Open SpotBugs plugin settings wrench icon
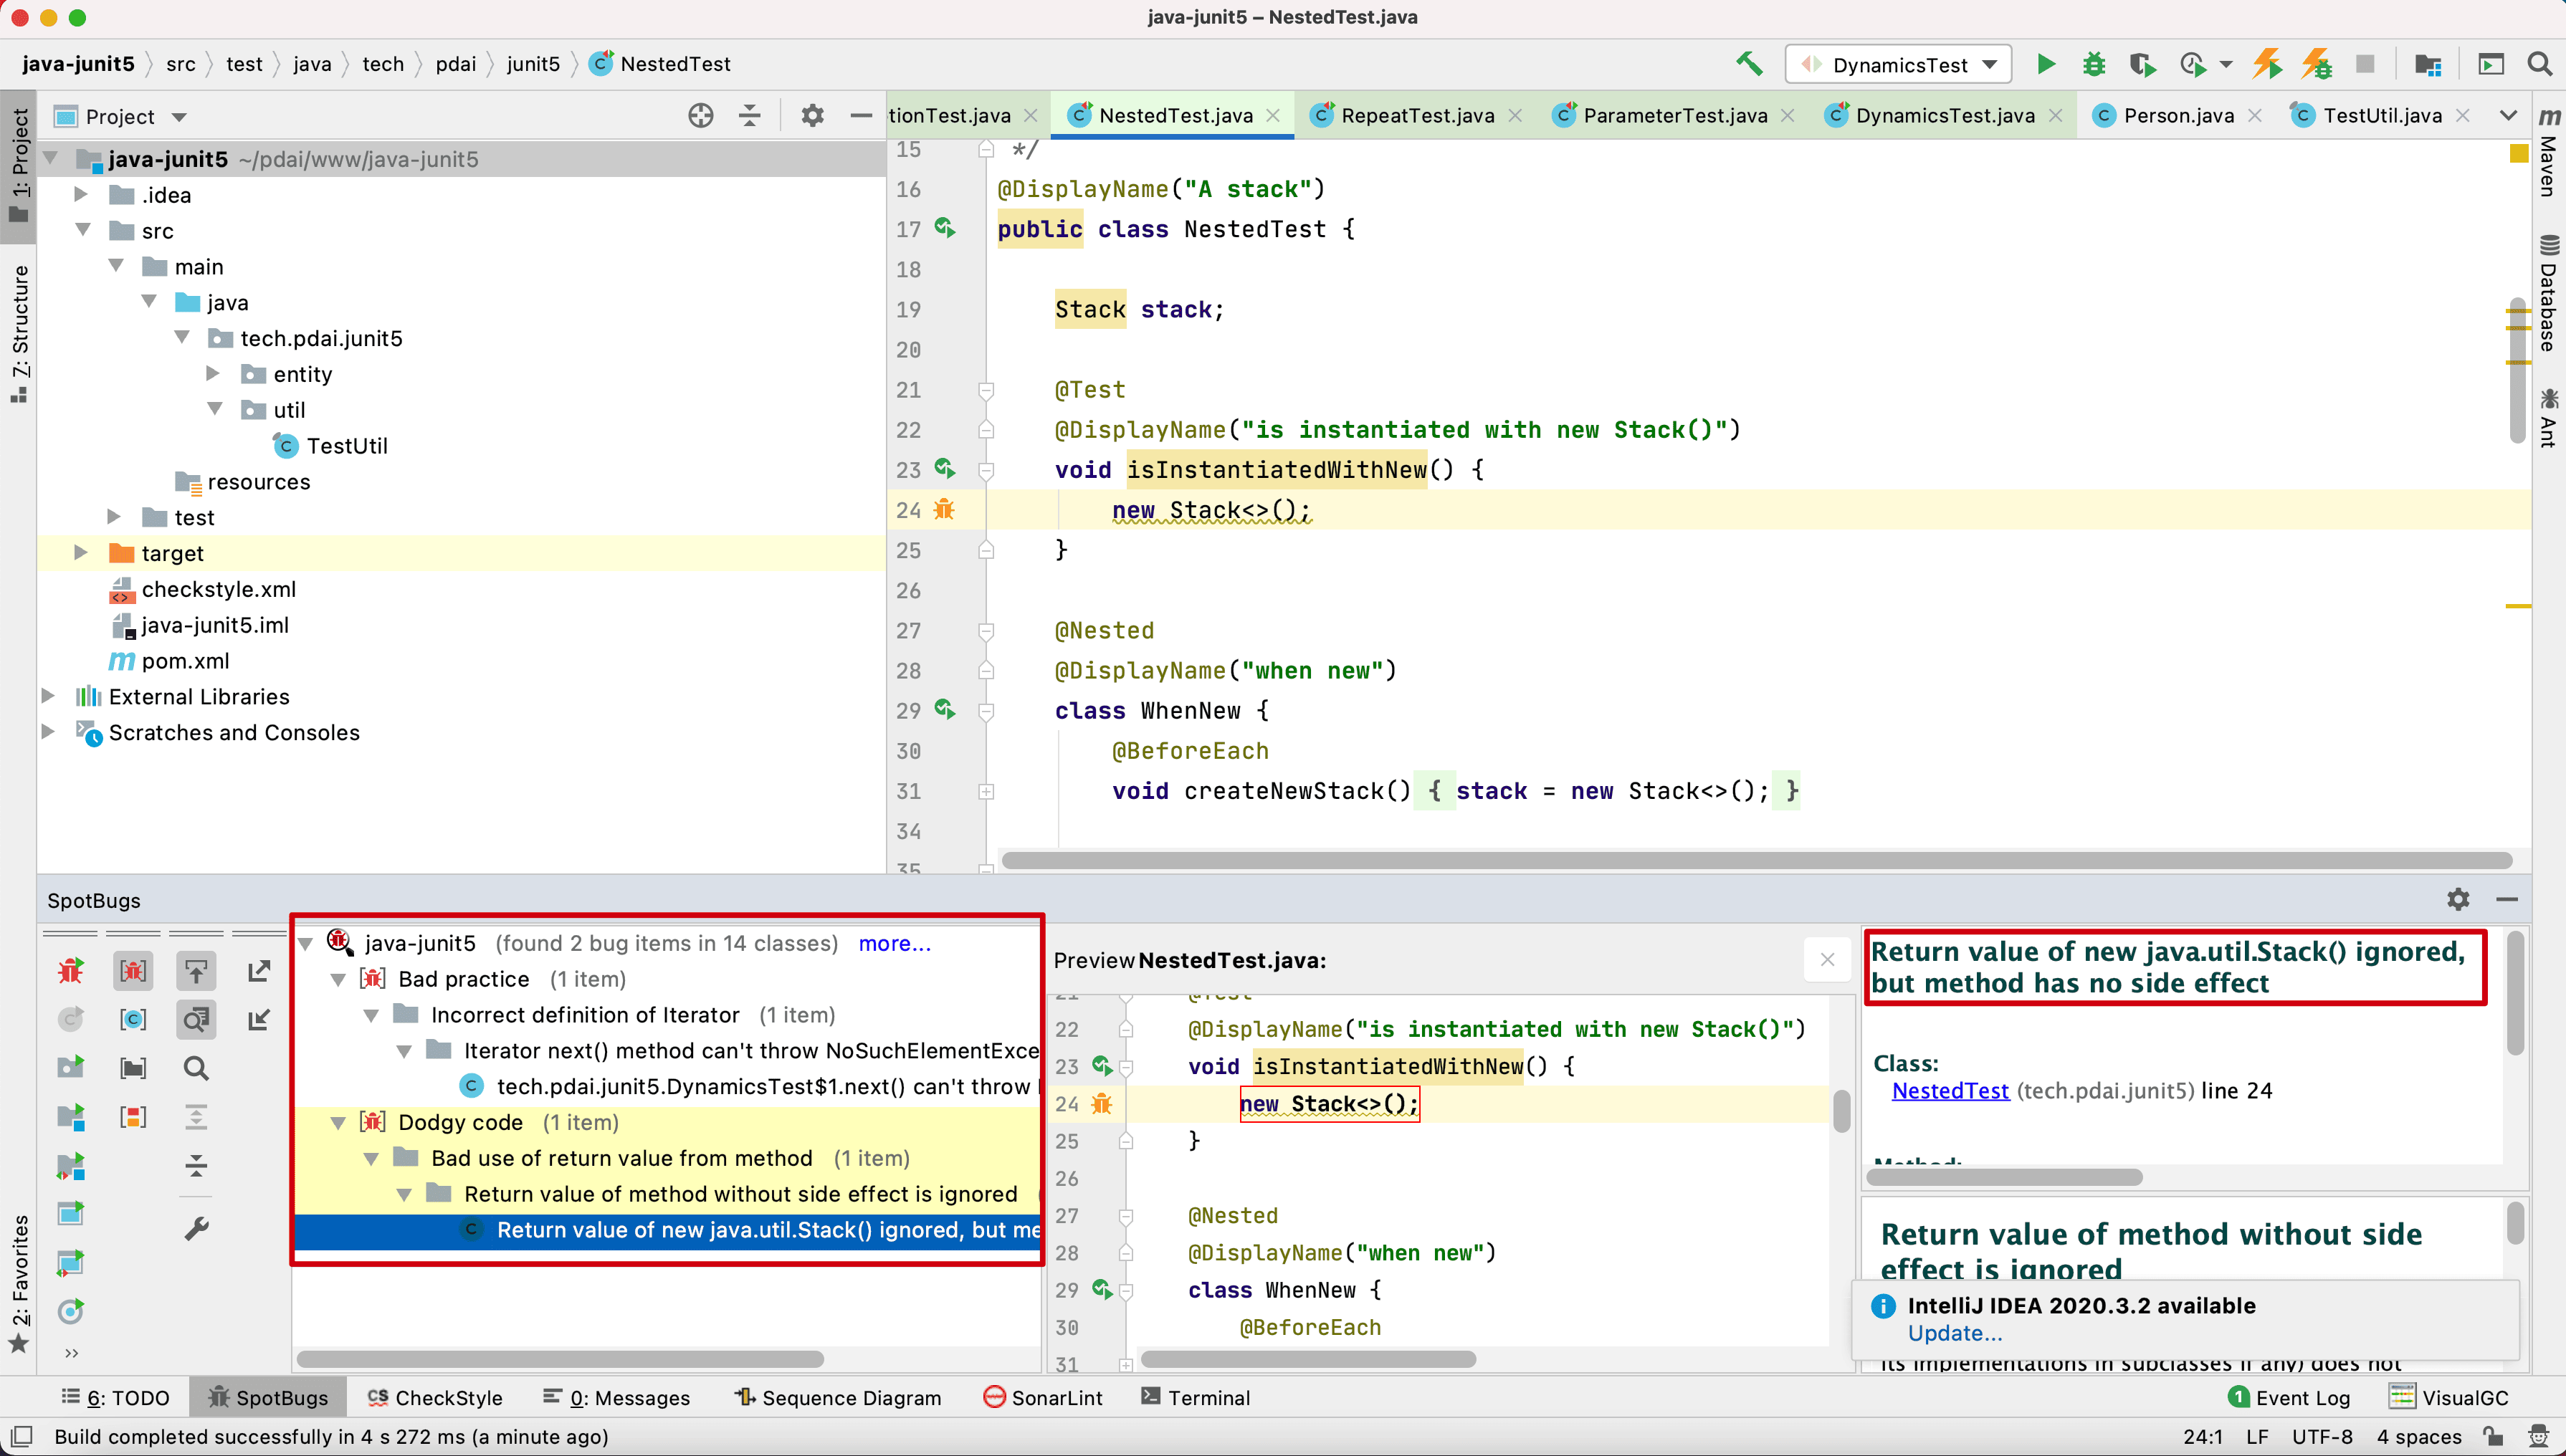Image resolution: width=2566 pixels, height=1456 pixels. 196,1229
